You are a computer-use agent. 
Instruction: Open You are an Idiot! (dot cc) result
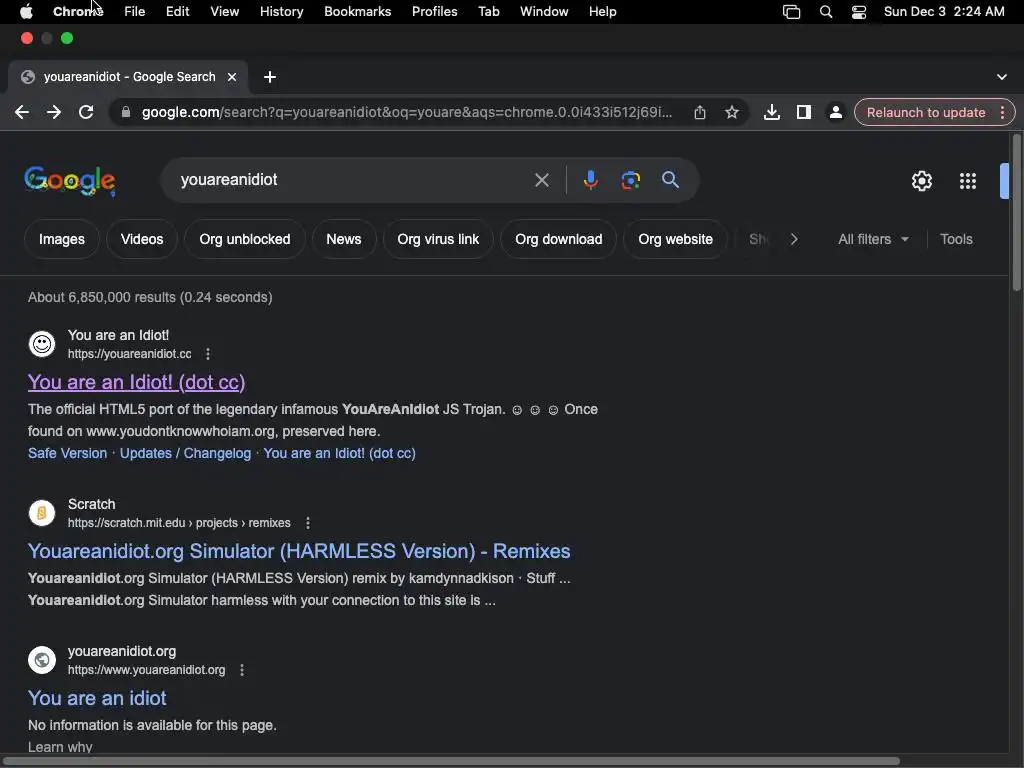tap(136, 382)
